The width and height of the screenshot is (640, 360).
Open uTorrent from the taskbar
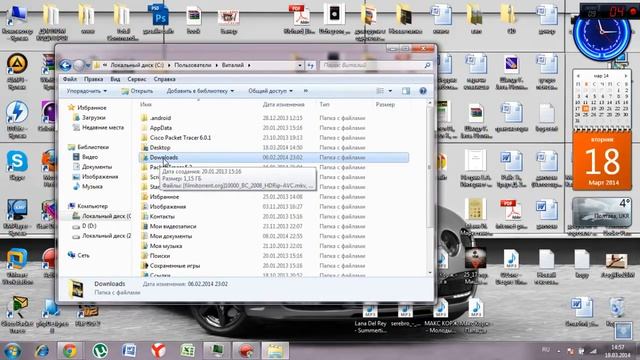pyautogui.click(x=100, y=351)
